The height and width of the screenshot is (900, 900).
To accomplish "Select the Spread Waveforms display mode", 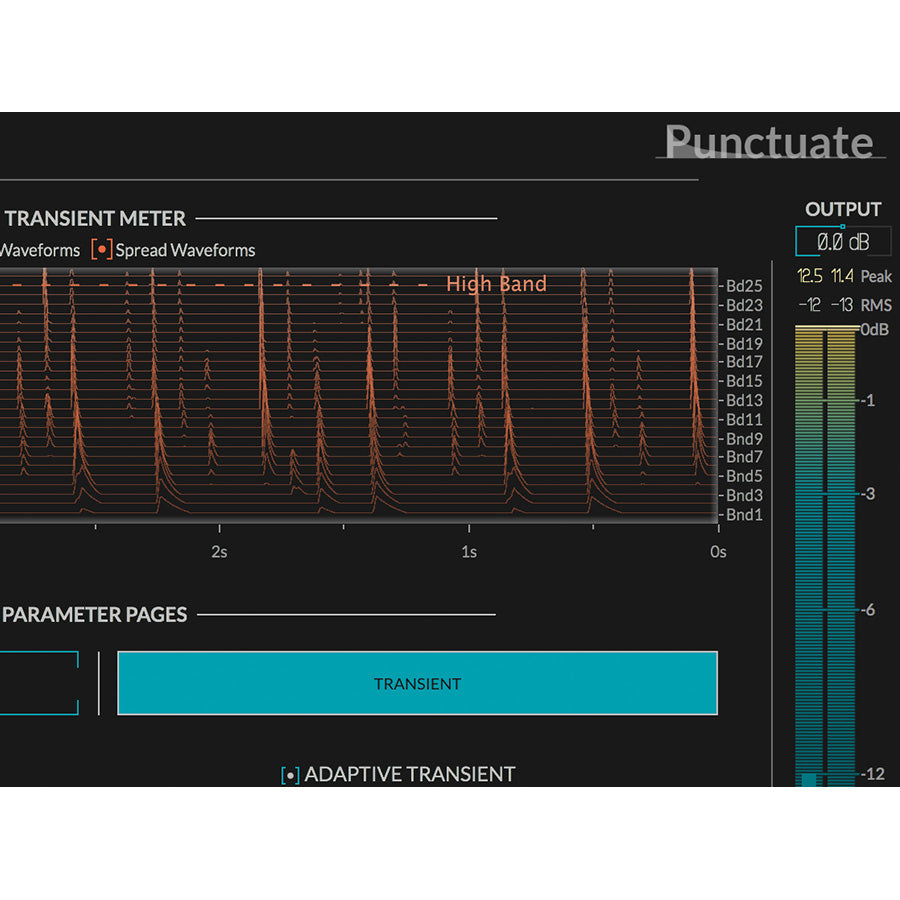I will point(184,250).
